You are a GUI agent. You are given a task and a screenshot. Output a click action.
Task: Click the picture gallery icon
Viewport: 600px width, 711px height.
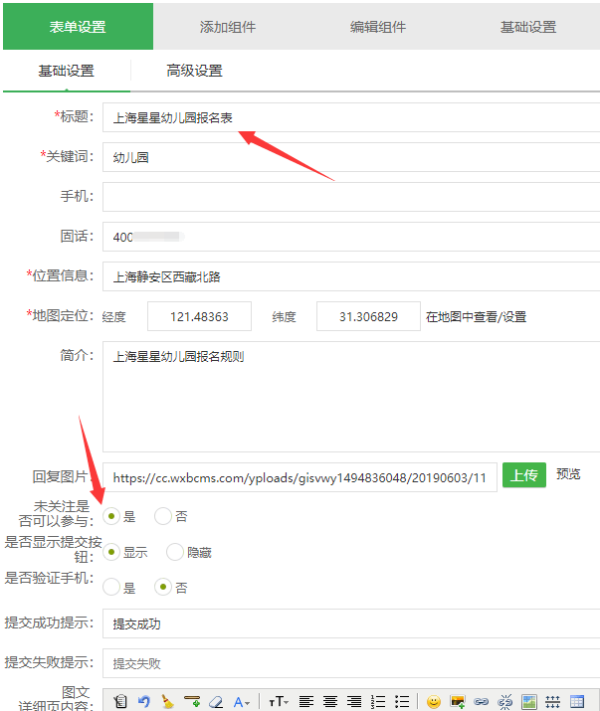(x=529, y=702)
